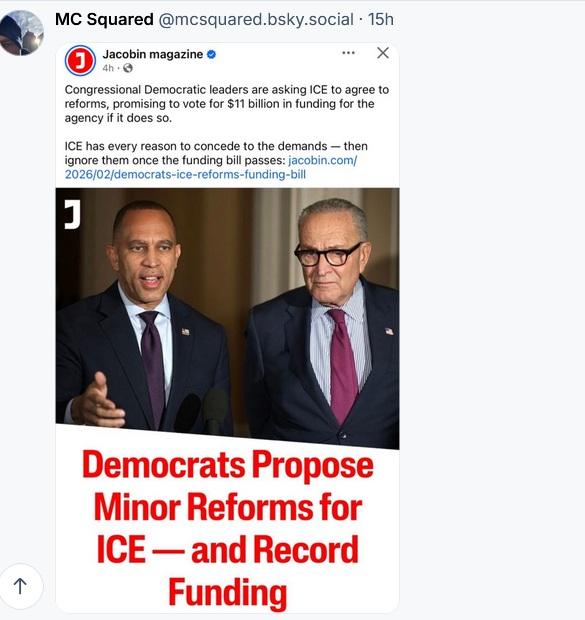The width and height of the screenshot is (585, 620).
Task: Click the red Jacobin magazine logo
Action: 80,60
